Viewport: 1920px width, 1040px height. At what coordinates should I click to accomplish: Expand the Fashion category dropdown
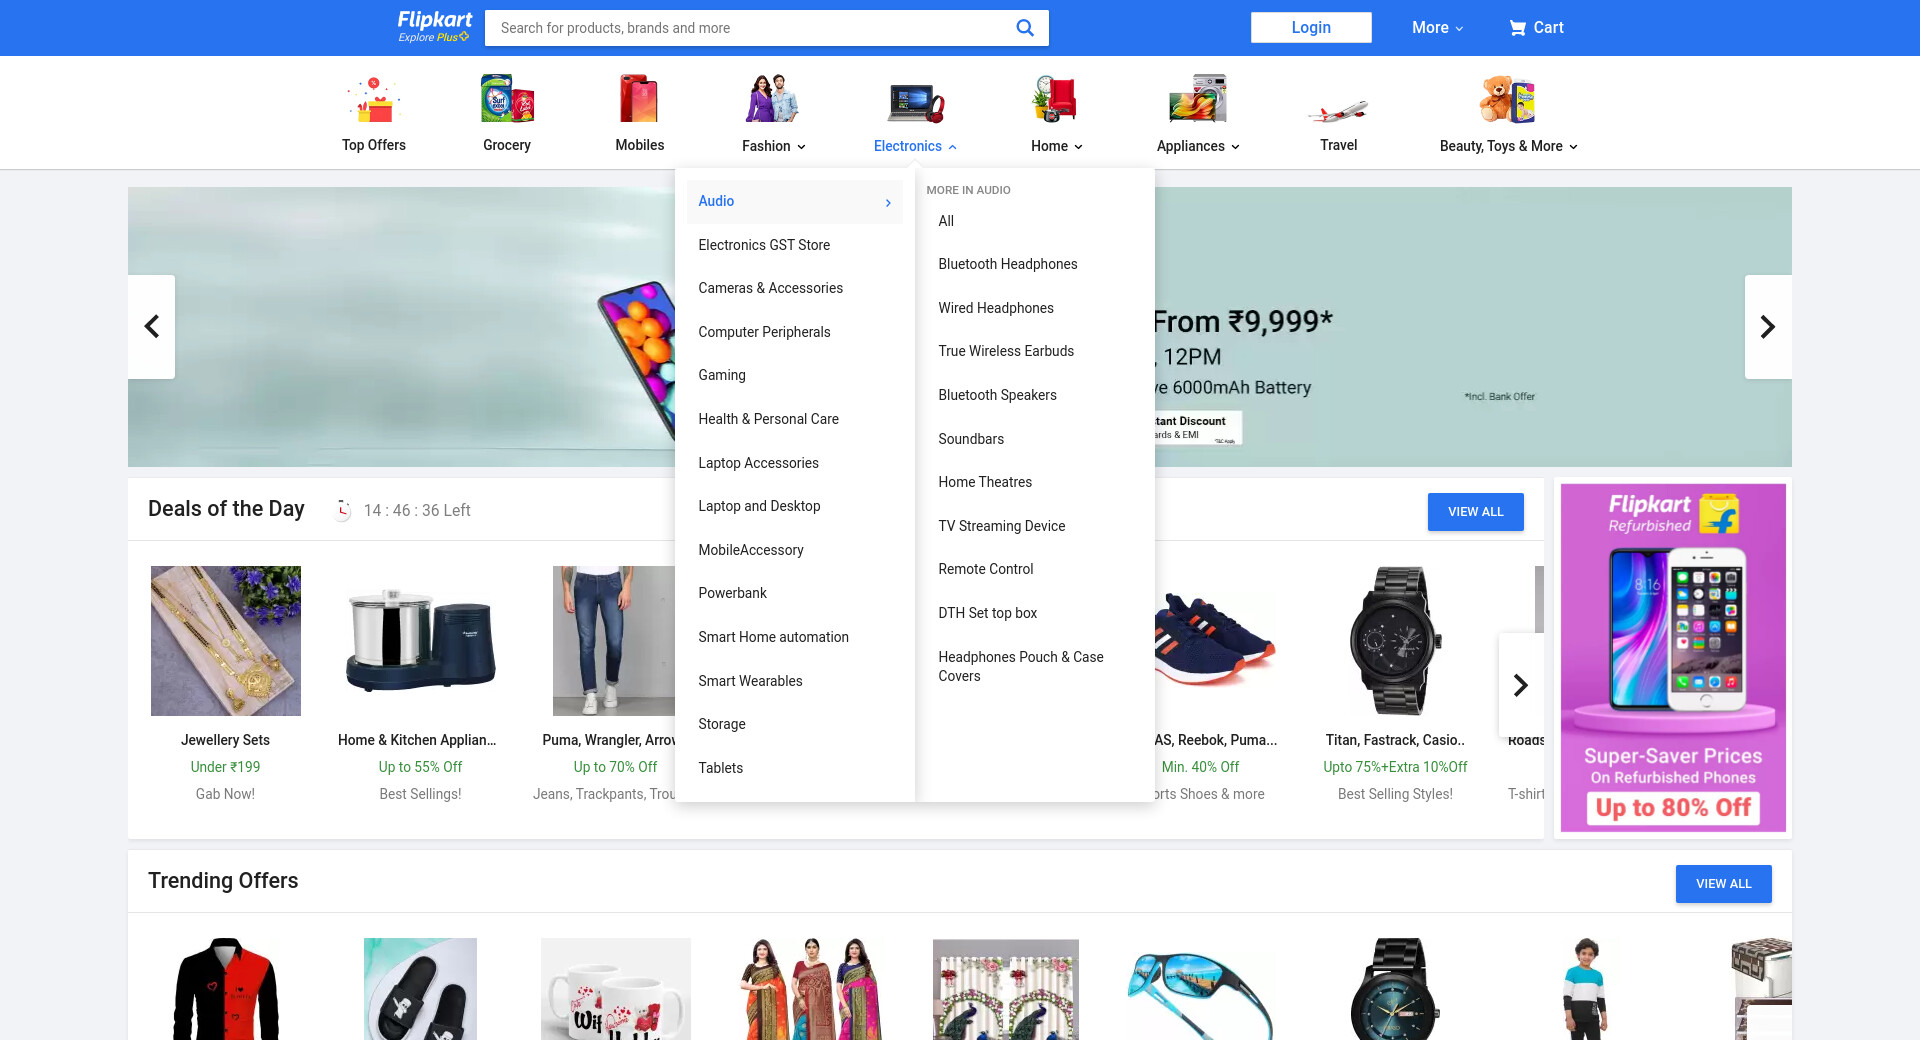773,146
